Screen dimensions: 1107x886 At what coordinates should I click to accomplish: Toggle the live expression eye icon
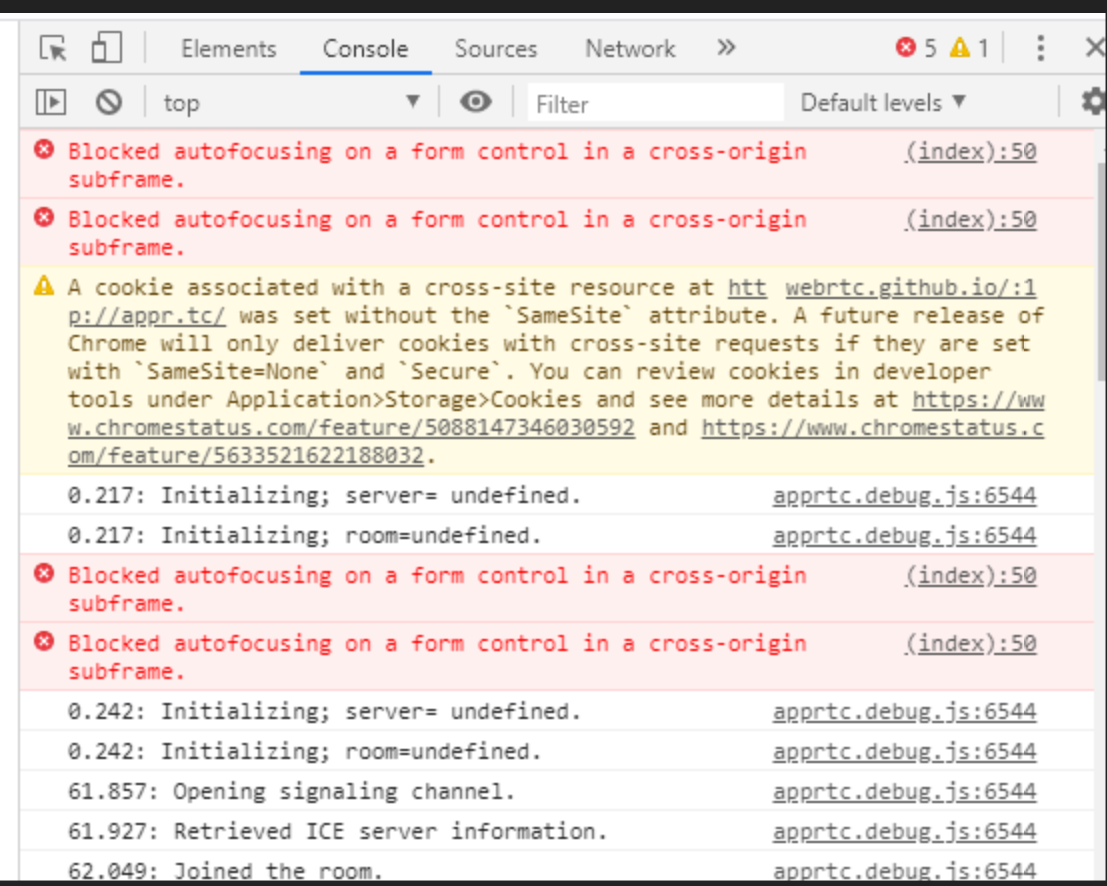point(476,102)
